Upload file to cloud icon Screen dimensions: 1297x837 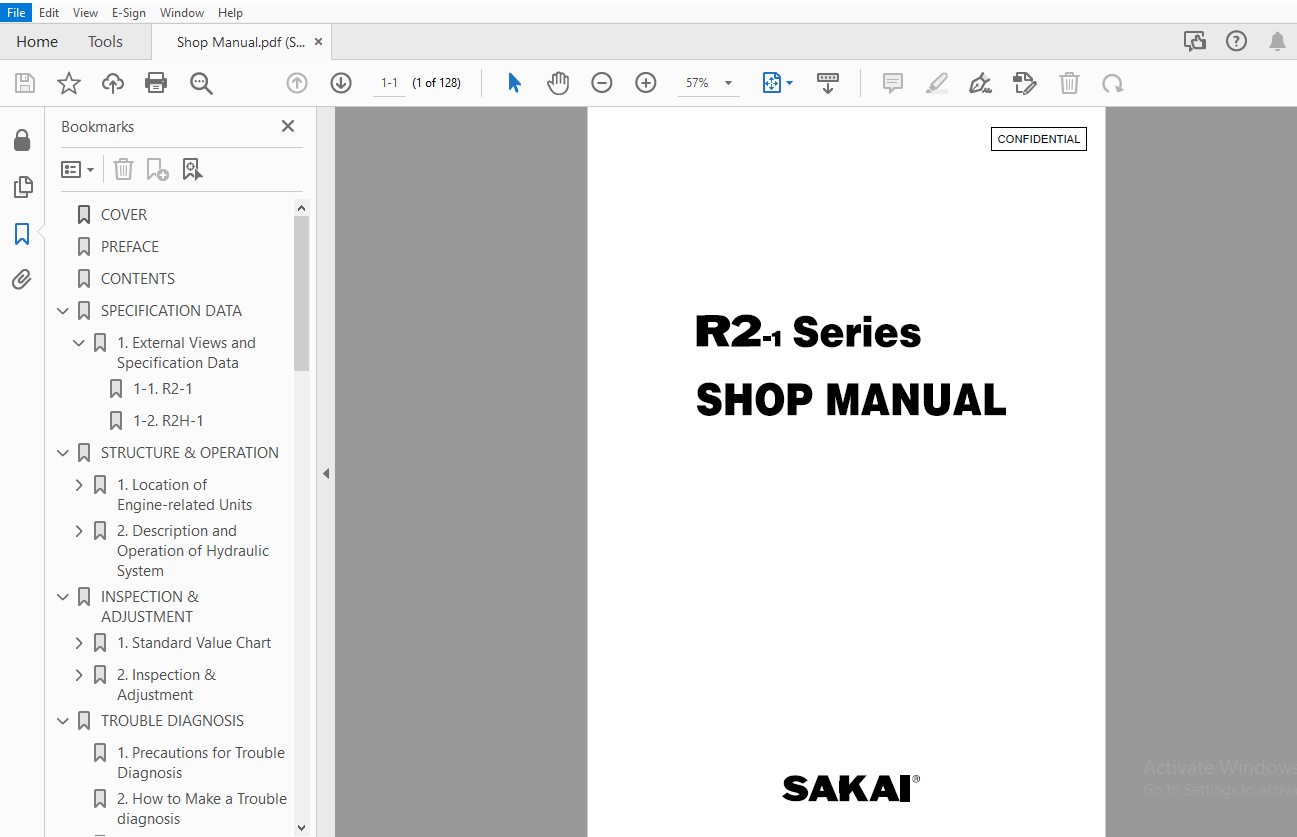[113, 83]
